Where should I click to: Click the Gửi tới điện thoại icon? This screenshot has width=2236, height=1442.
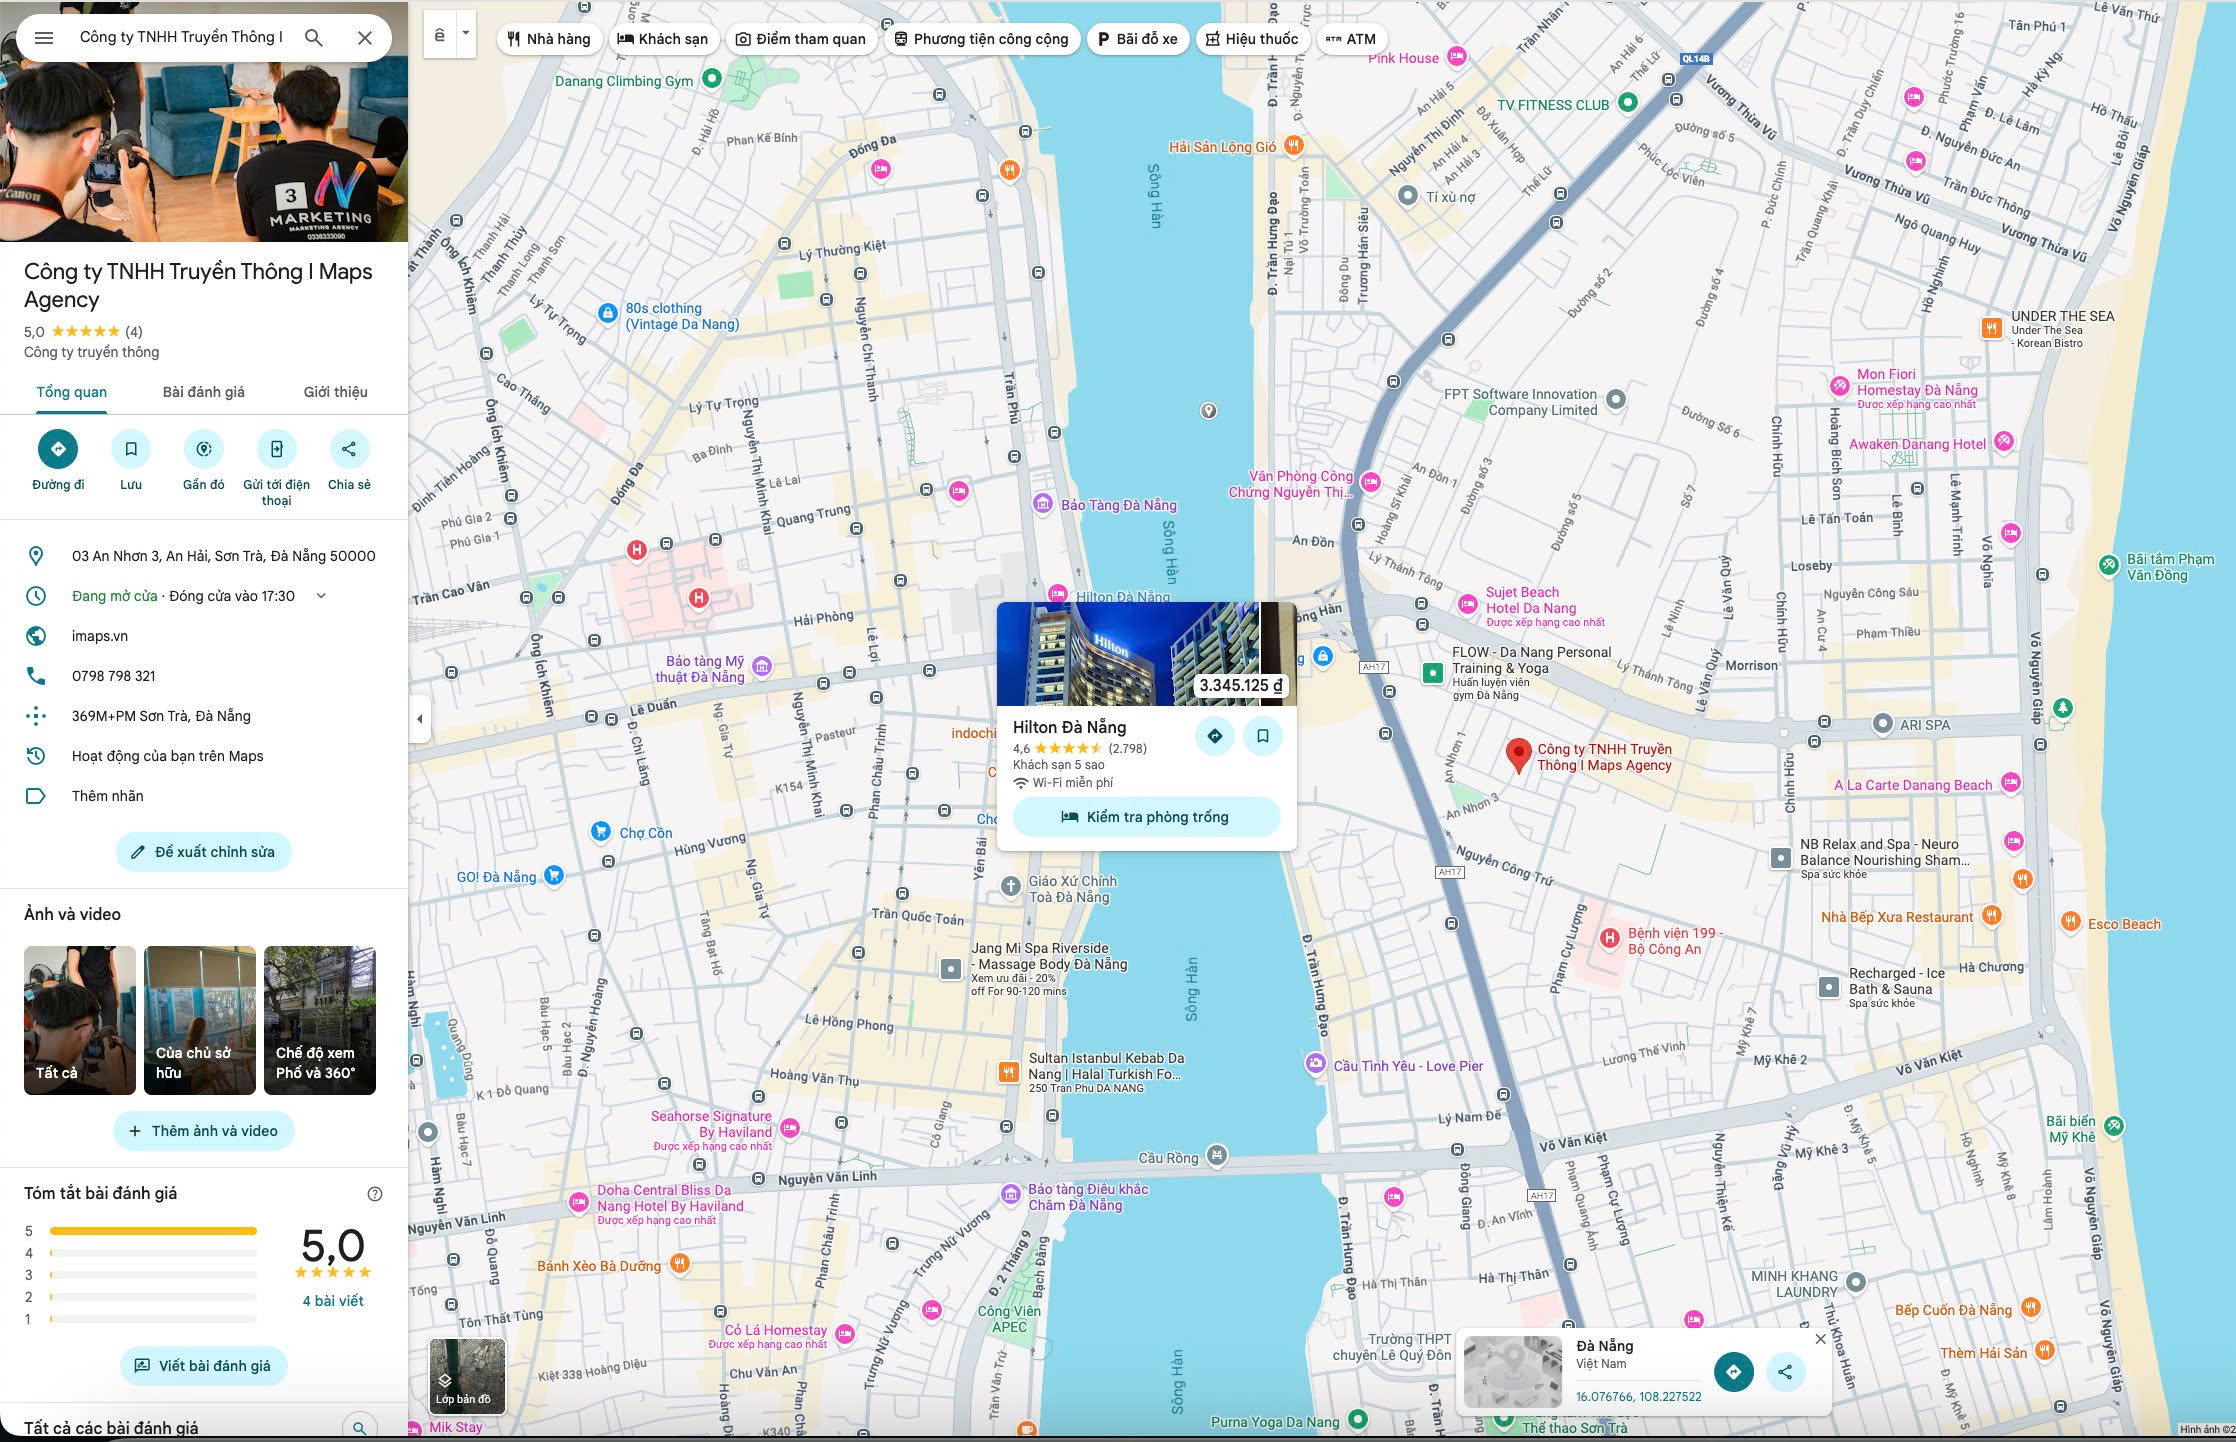276,449
